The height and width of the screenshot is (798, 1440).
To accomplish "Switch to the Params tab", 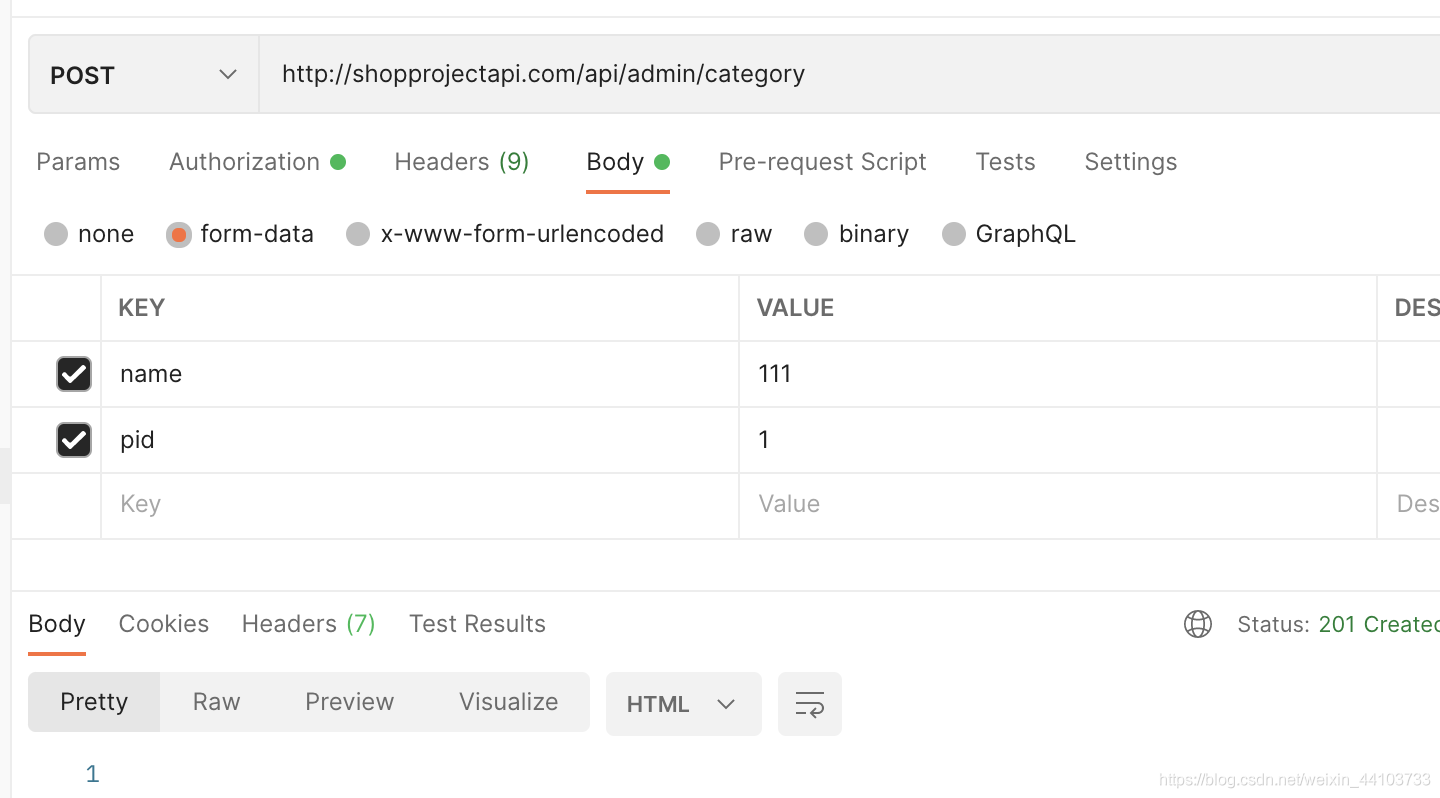I will pyautogui.click(x=78, y=162).
